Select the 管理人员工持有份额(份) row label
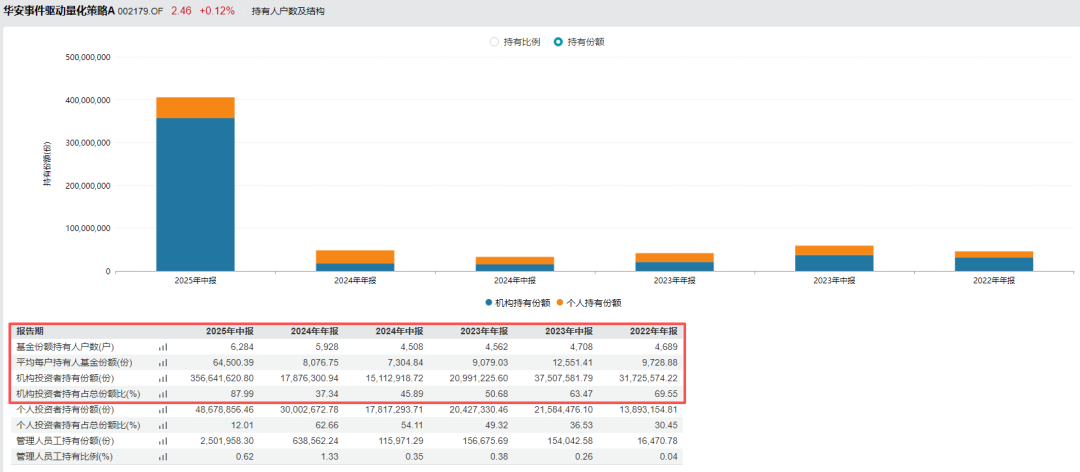Viewport: 1080px width, 472px height. pyautogui.click(x=65, y=441)
